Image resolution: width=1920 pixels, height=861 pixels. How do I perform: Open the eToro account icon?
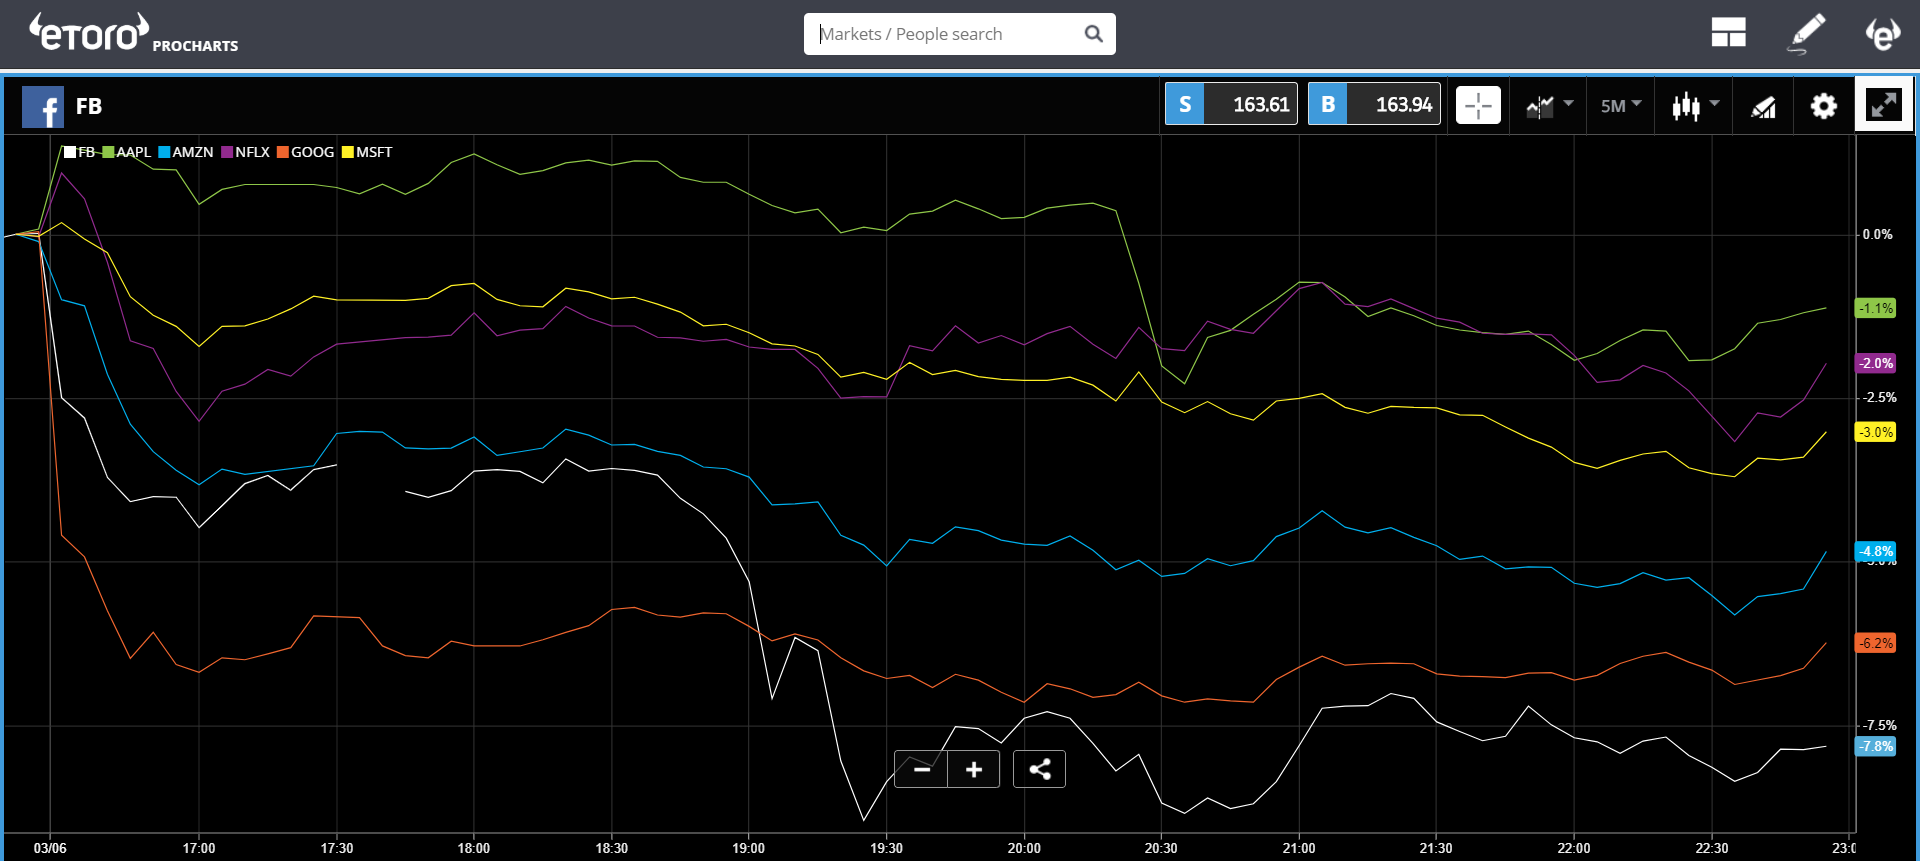pyautogui.click(x=1882, y=34)
